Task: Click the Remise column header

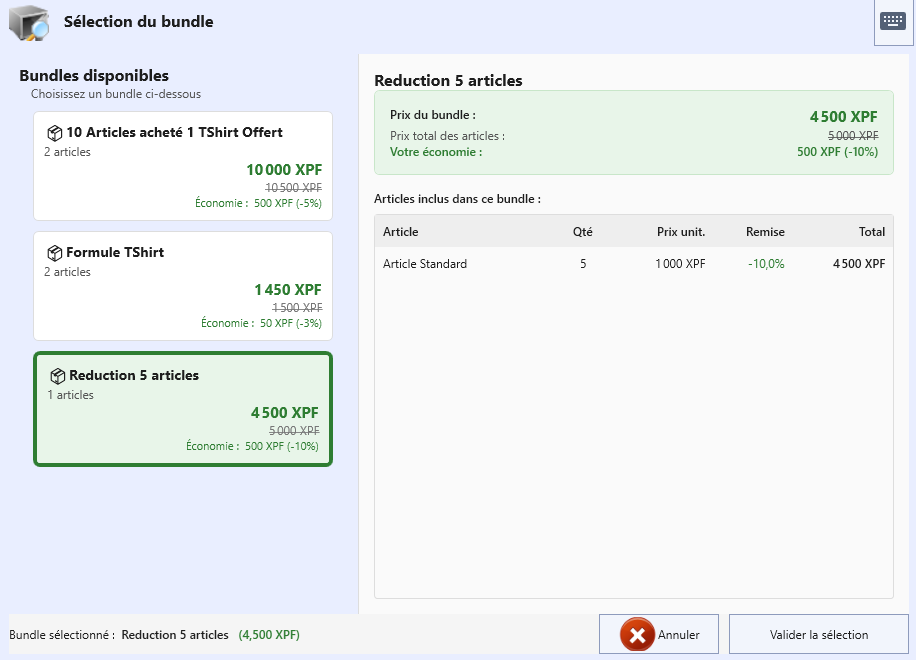Action: click(x=765, y=232)
